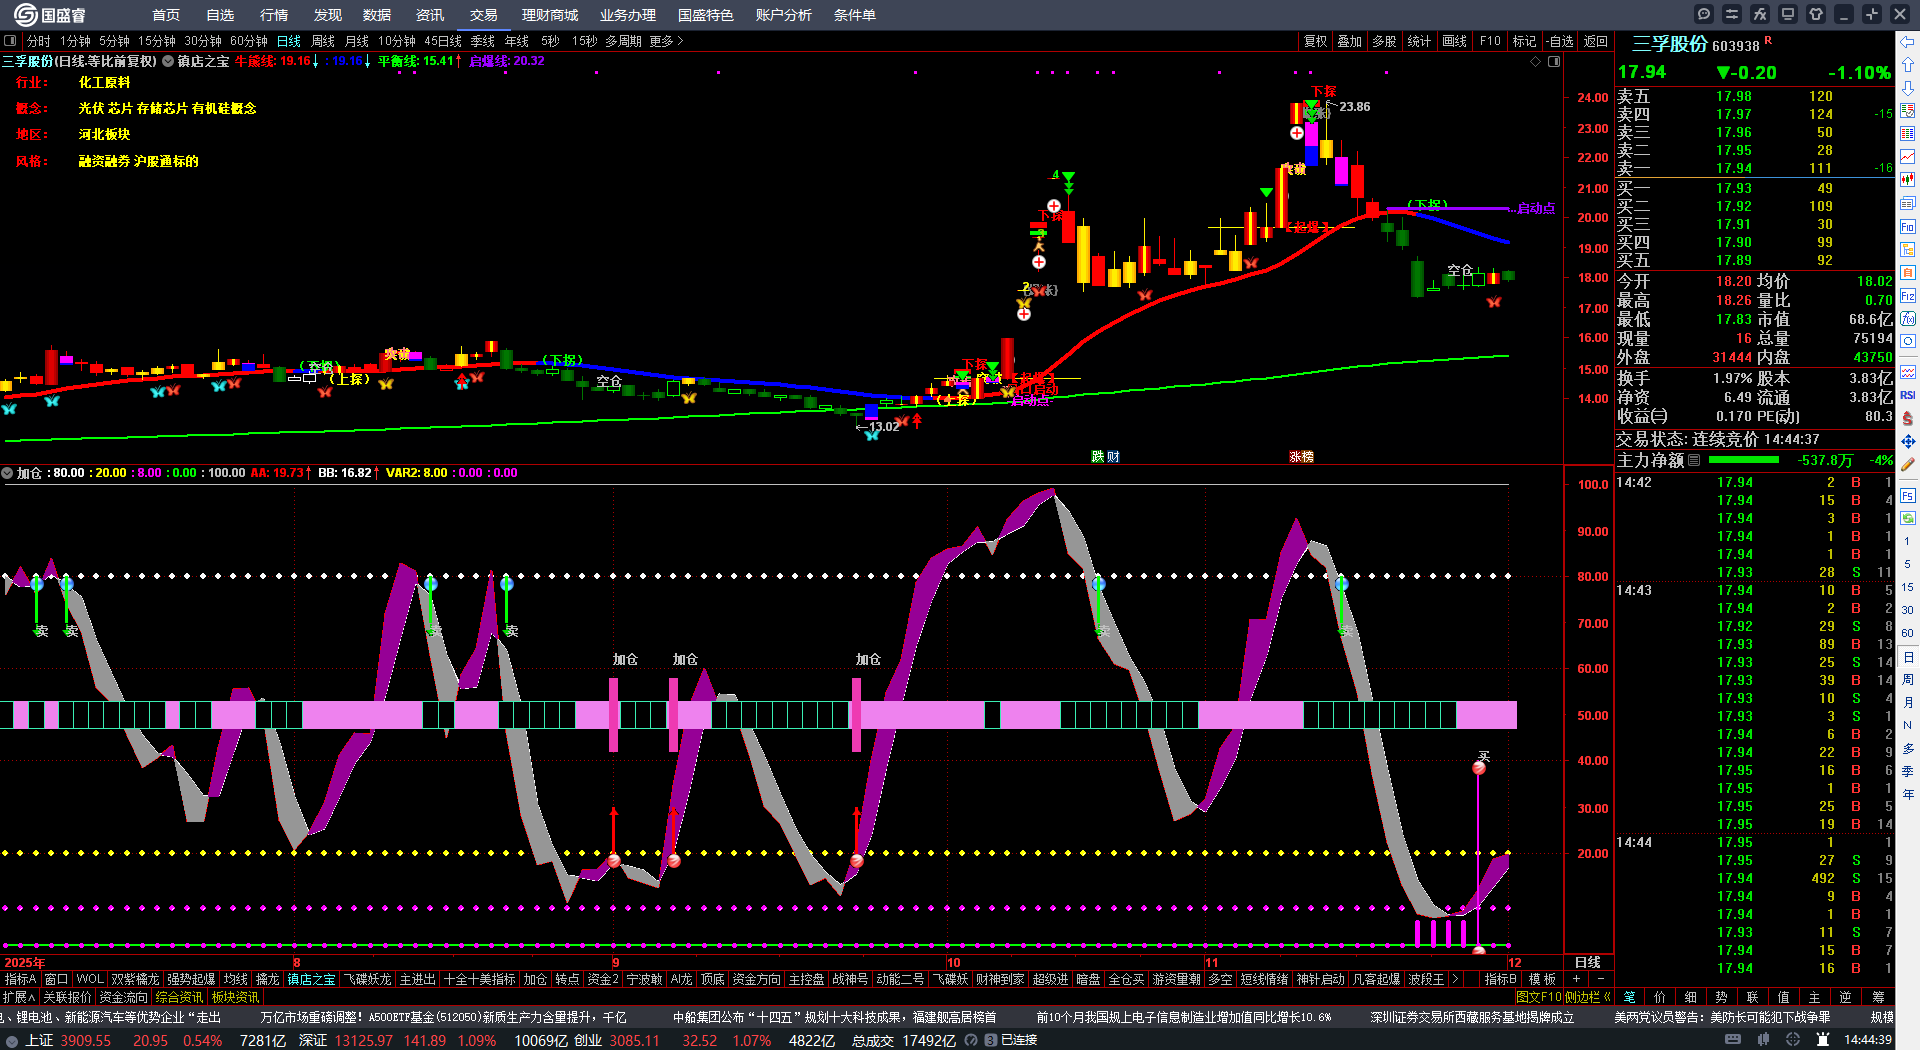
Task: Click the white lighthouse icon in status bar
Action: tap(1823, 1040)
